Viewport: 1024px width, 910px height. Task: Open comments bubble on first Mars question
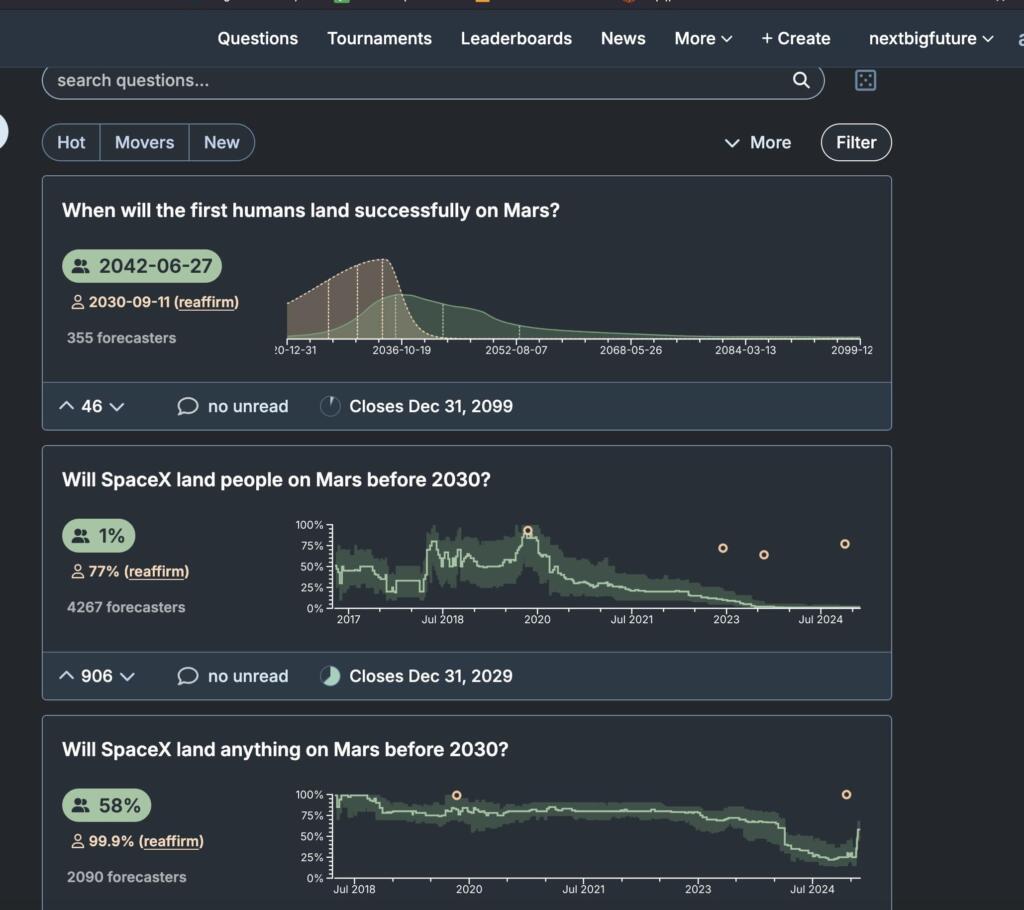187,406
